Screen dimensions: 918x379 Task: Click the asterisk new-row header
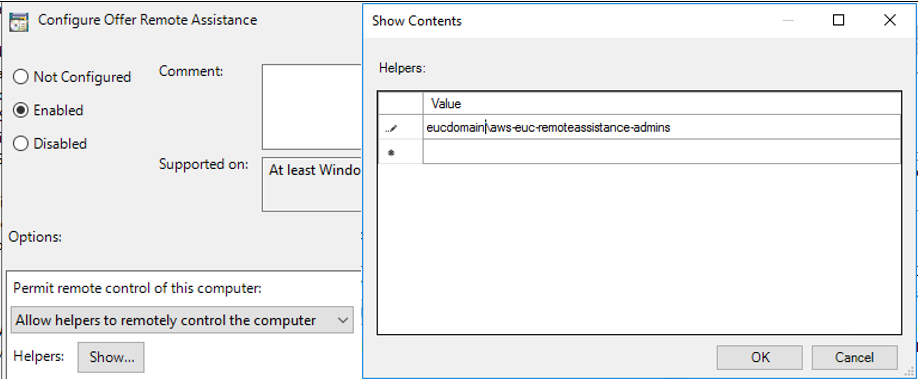pos(400,152)
